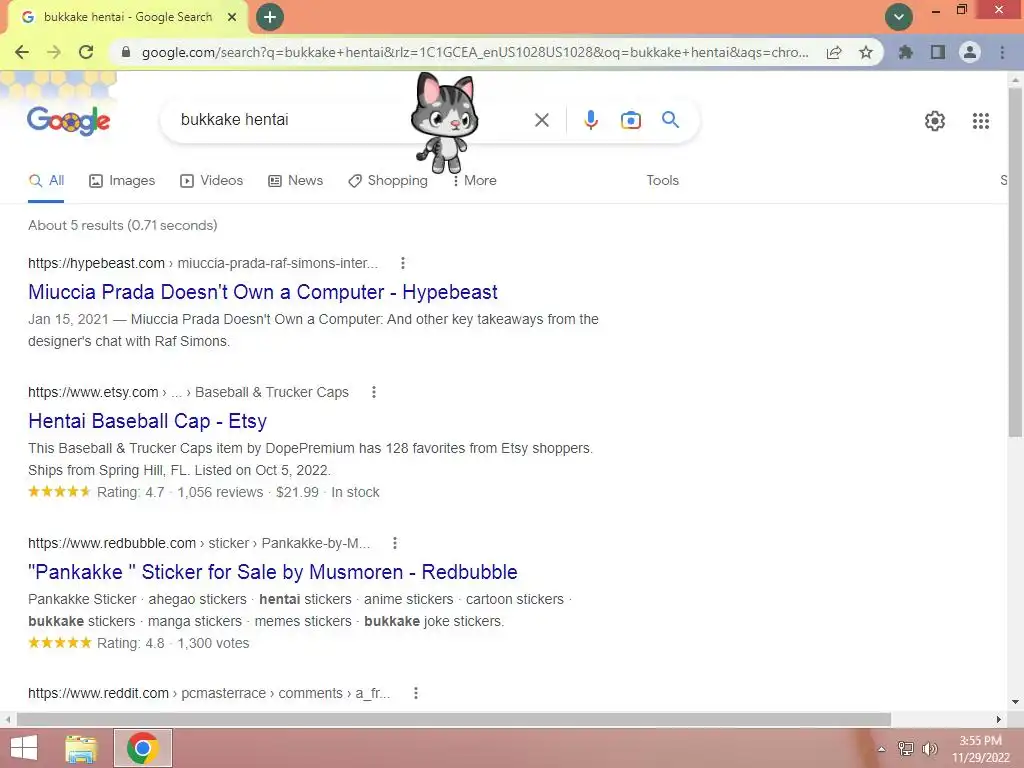Open the Hentai Baseball Cap Etsy link
The height and width of the screenshot is (768, 1024).
148,421
